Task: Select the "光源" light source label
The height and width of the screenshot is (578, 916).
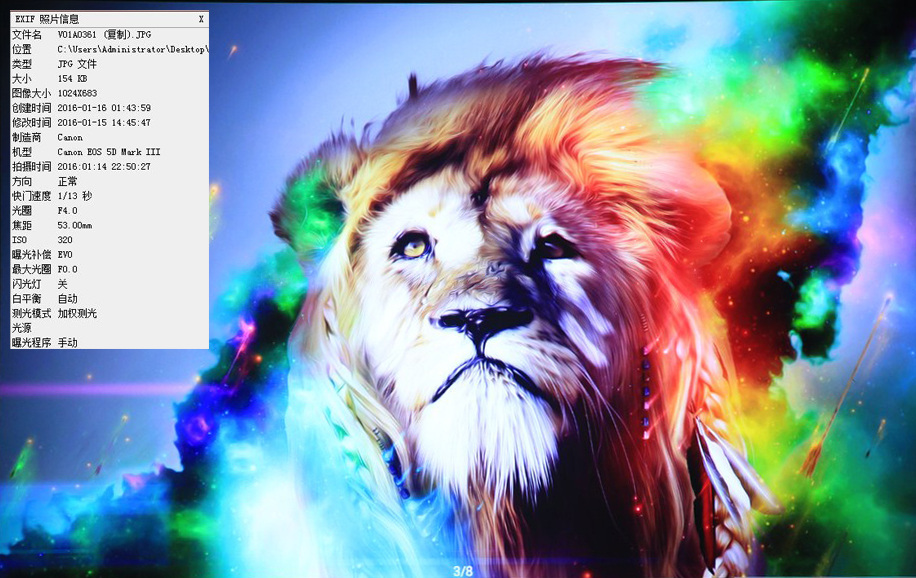Action: 22,328
